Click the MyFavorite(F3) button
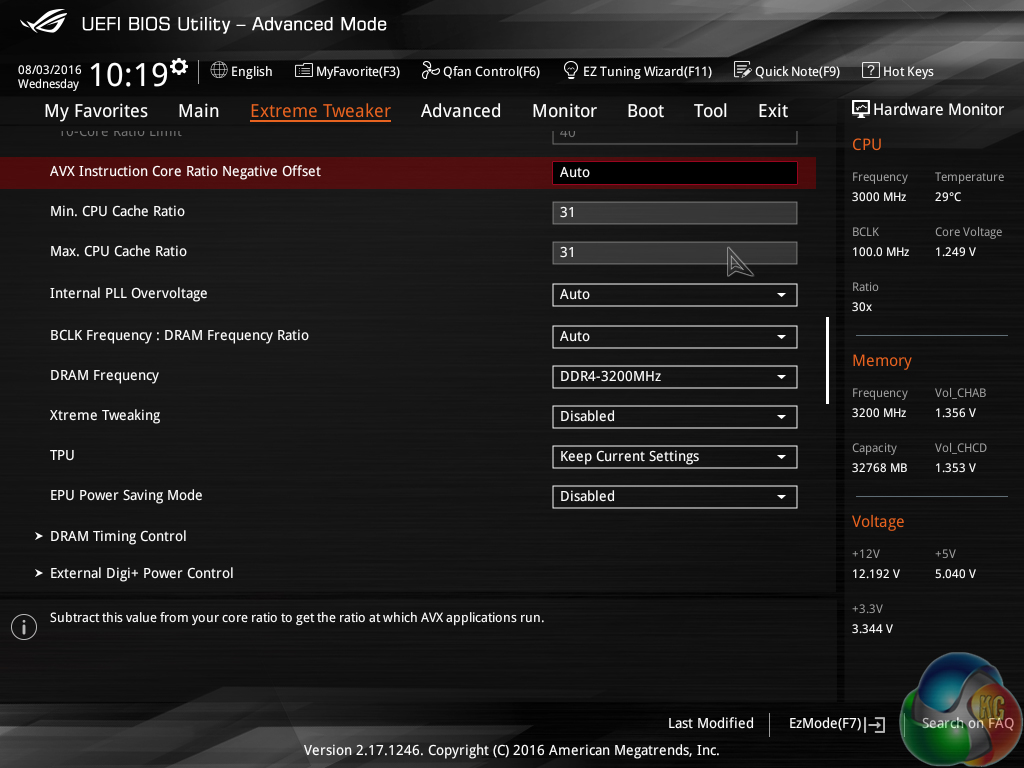The height and width of the screenshot is (768, 1024). [x=347, y=71]
